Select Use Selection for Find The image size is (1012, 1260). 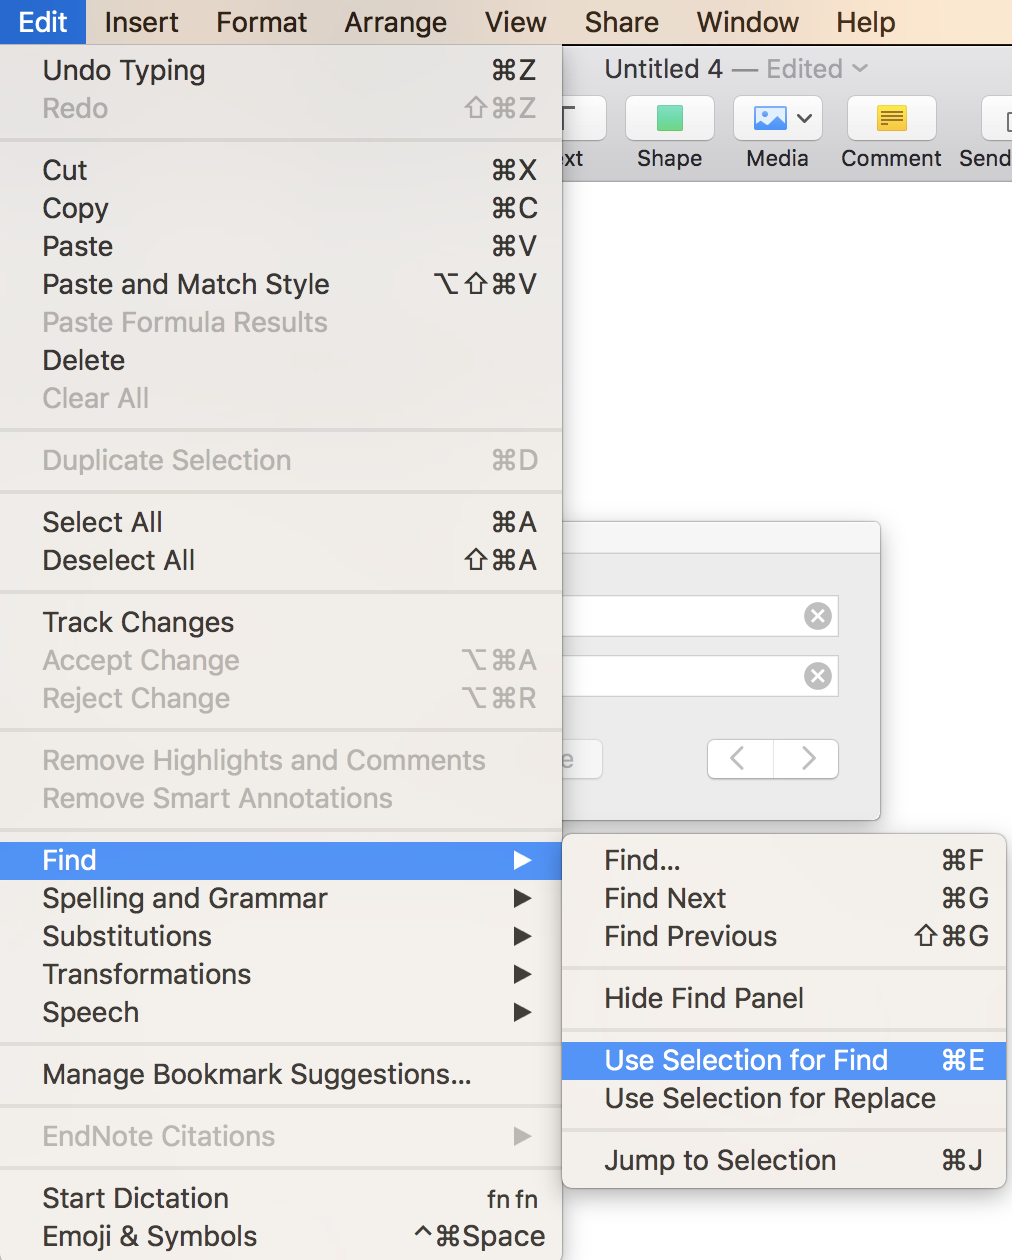746,1060
